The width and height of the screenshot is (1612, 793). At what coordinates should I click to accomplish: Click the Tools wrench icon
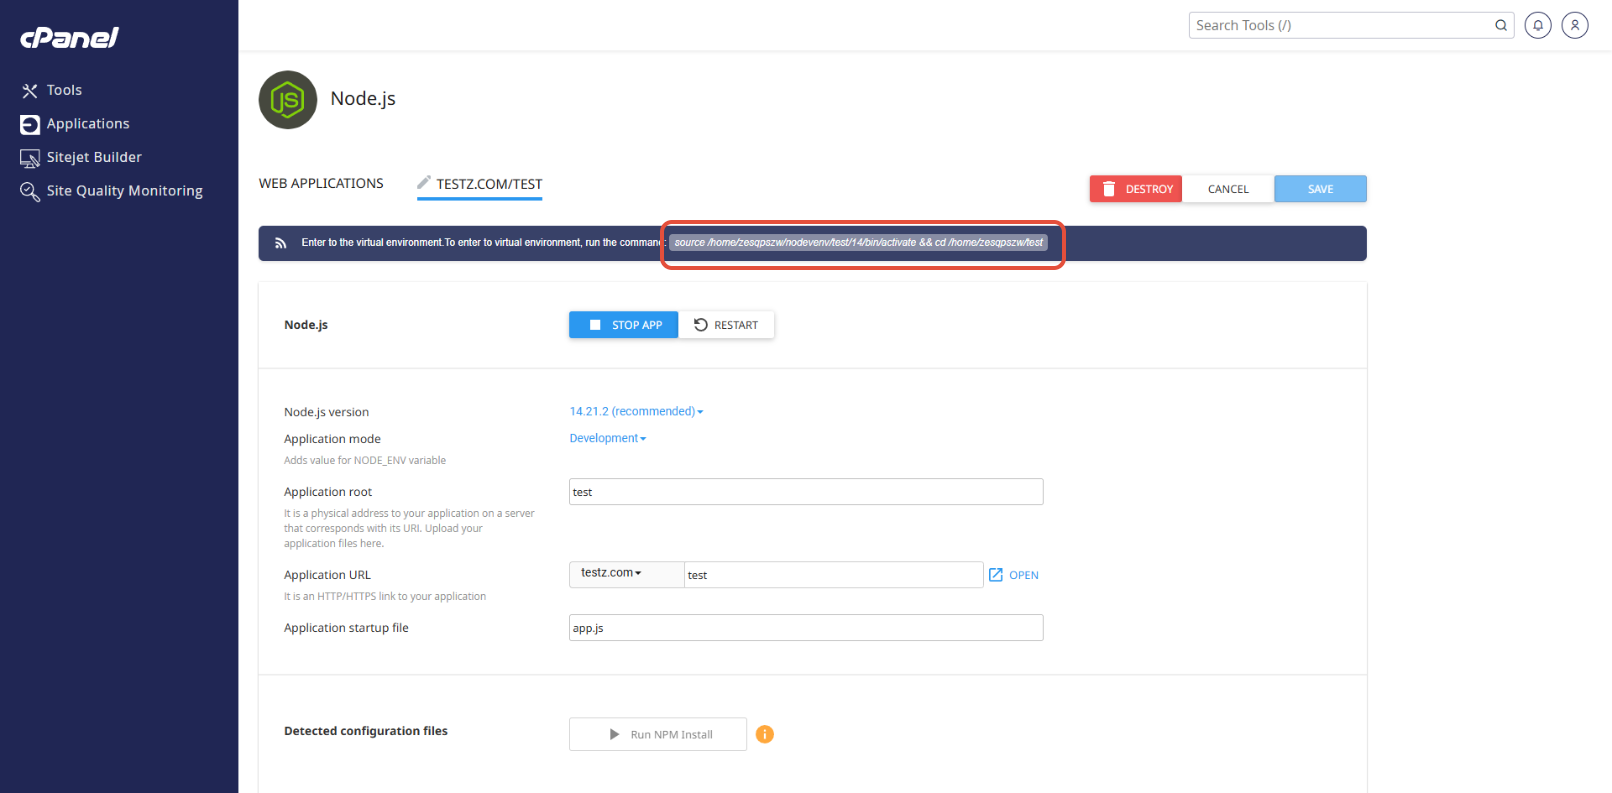point(30,91)
